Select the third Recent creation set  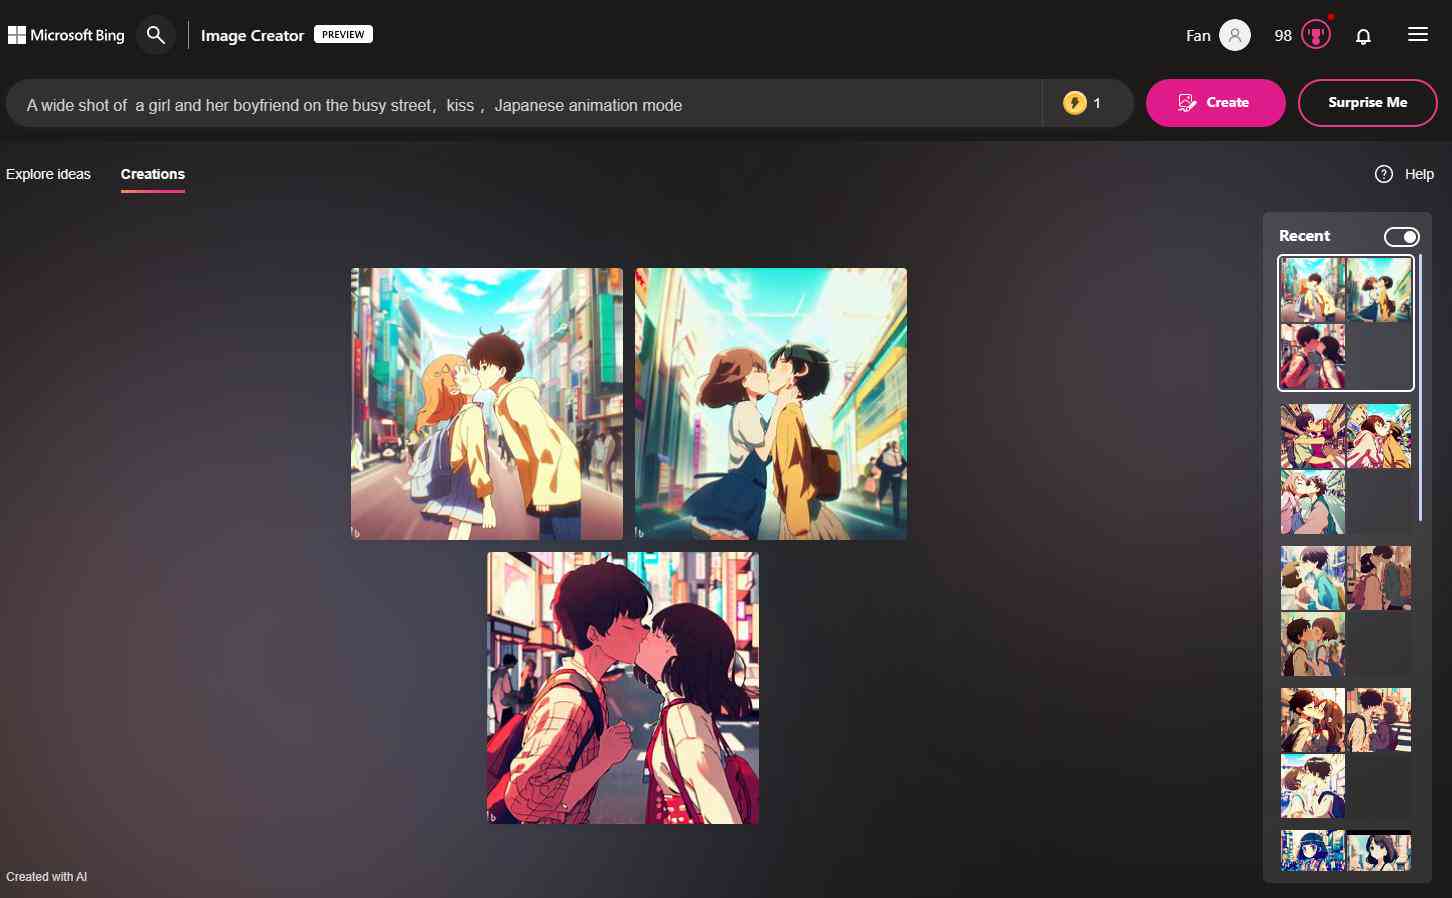[1346, 611]
